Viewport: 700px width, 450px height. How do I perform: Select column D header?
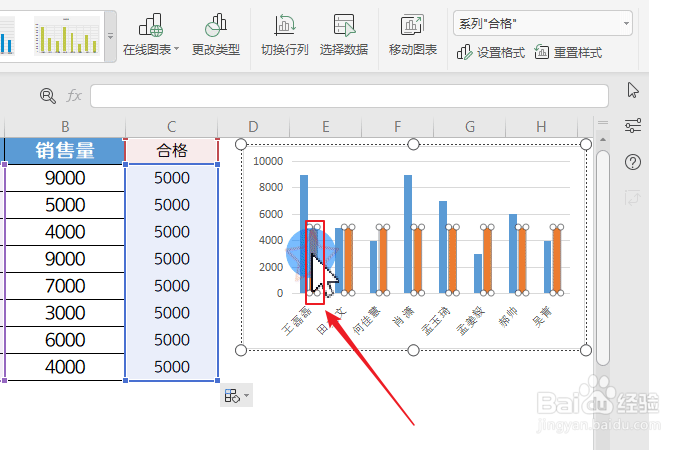[x=254, y=127]
